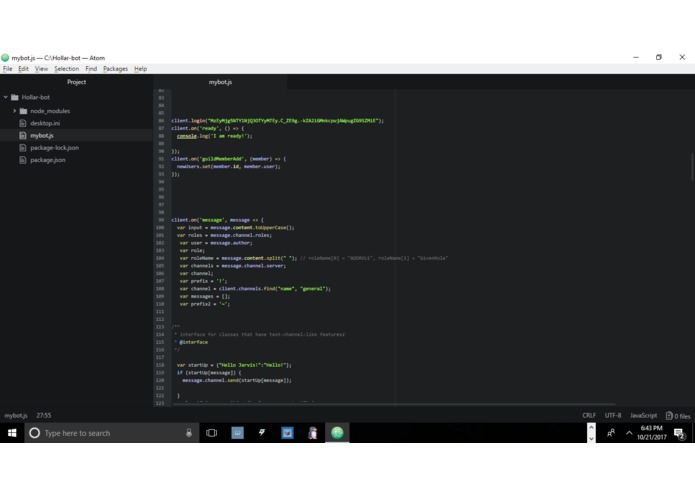Open the Find menu
Viewport: 695px width, 494px height.
[91, 69]
